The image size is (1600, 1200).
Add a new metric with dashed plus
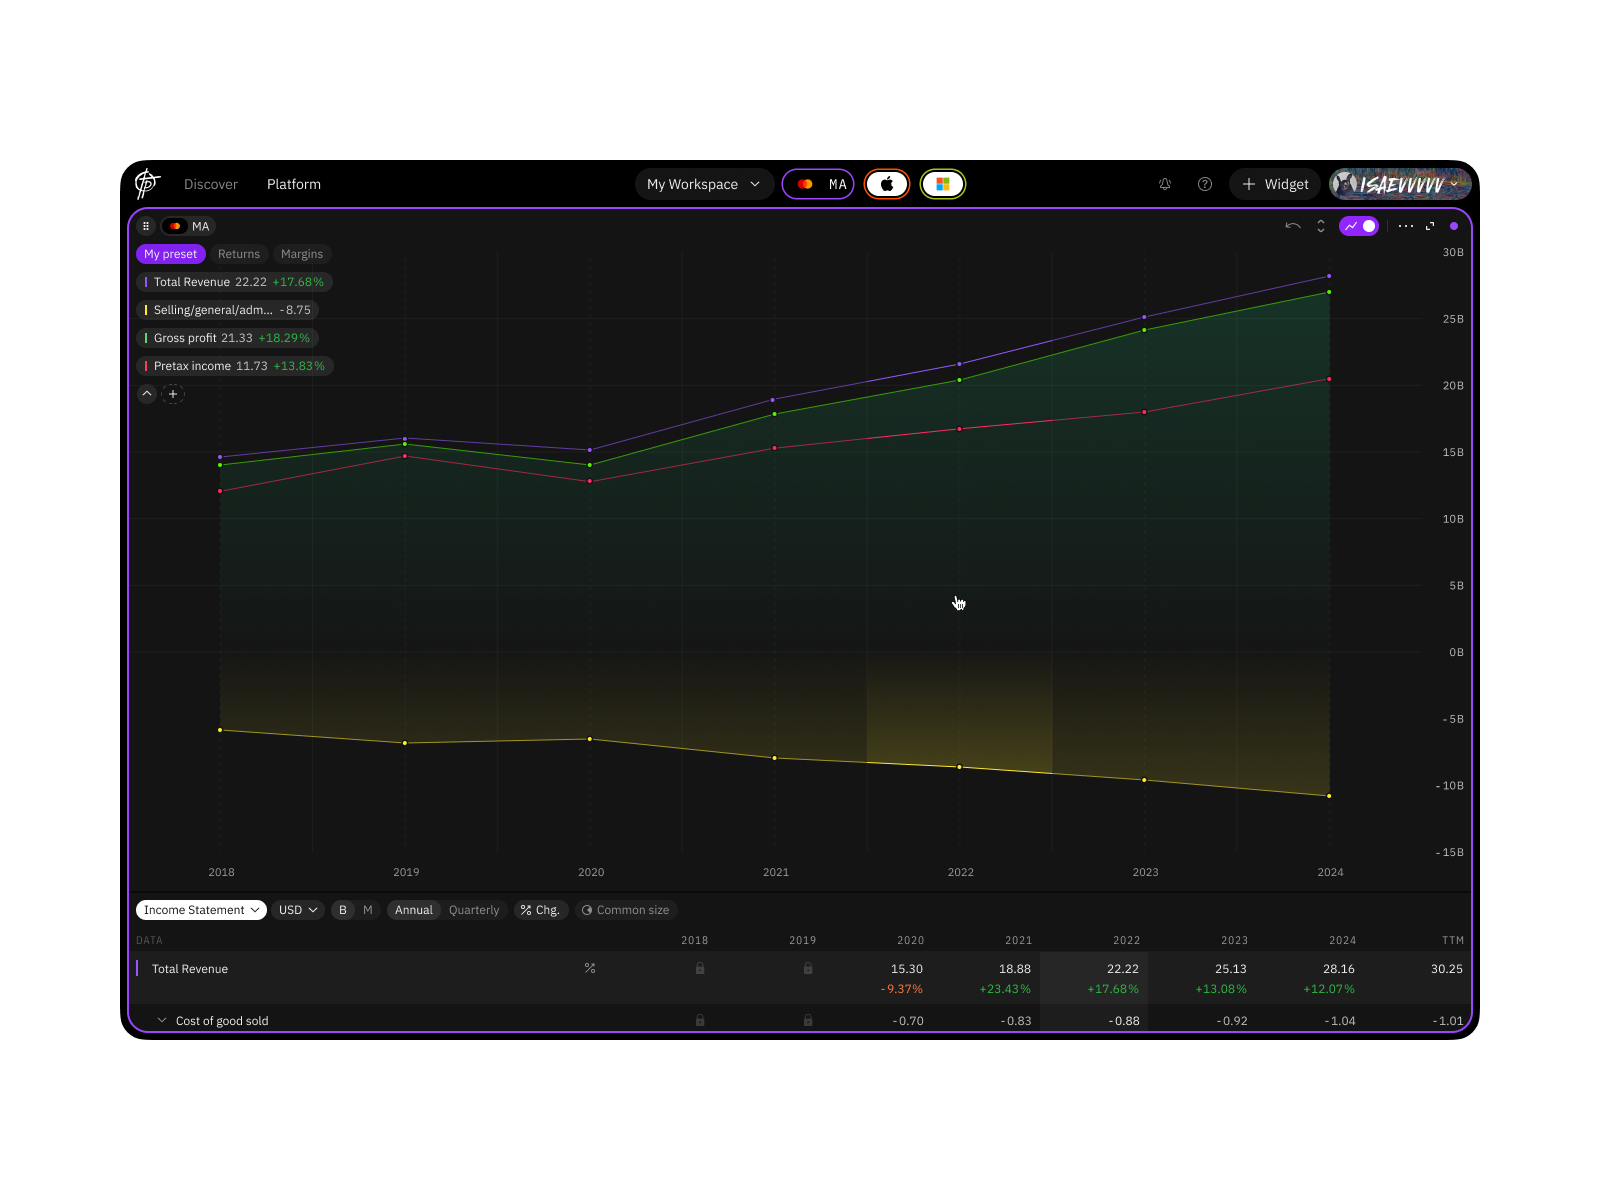[173, 394]
